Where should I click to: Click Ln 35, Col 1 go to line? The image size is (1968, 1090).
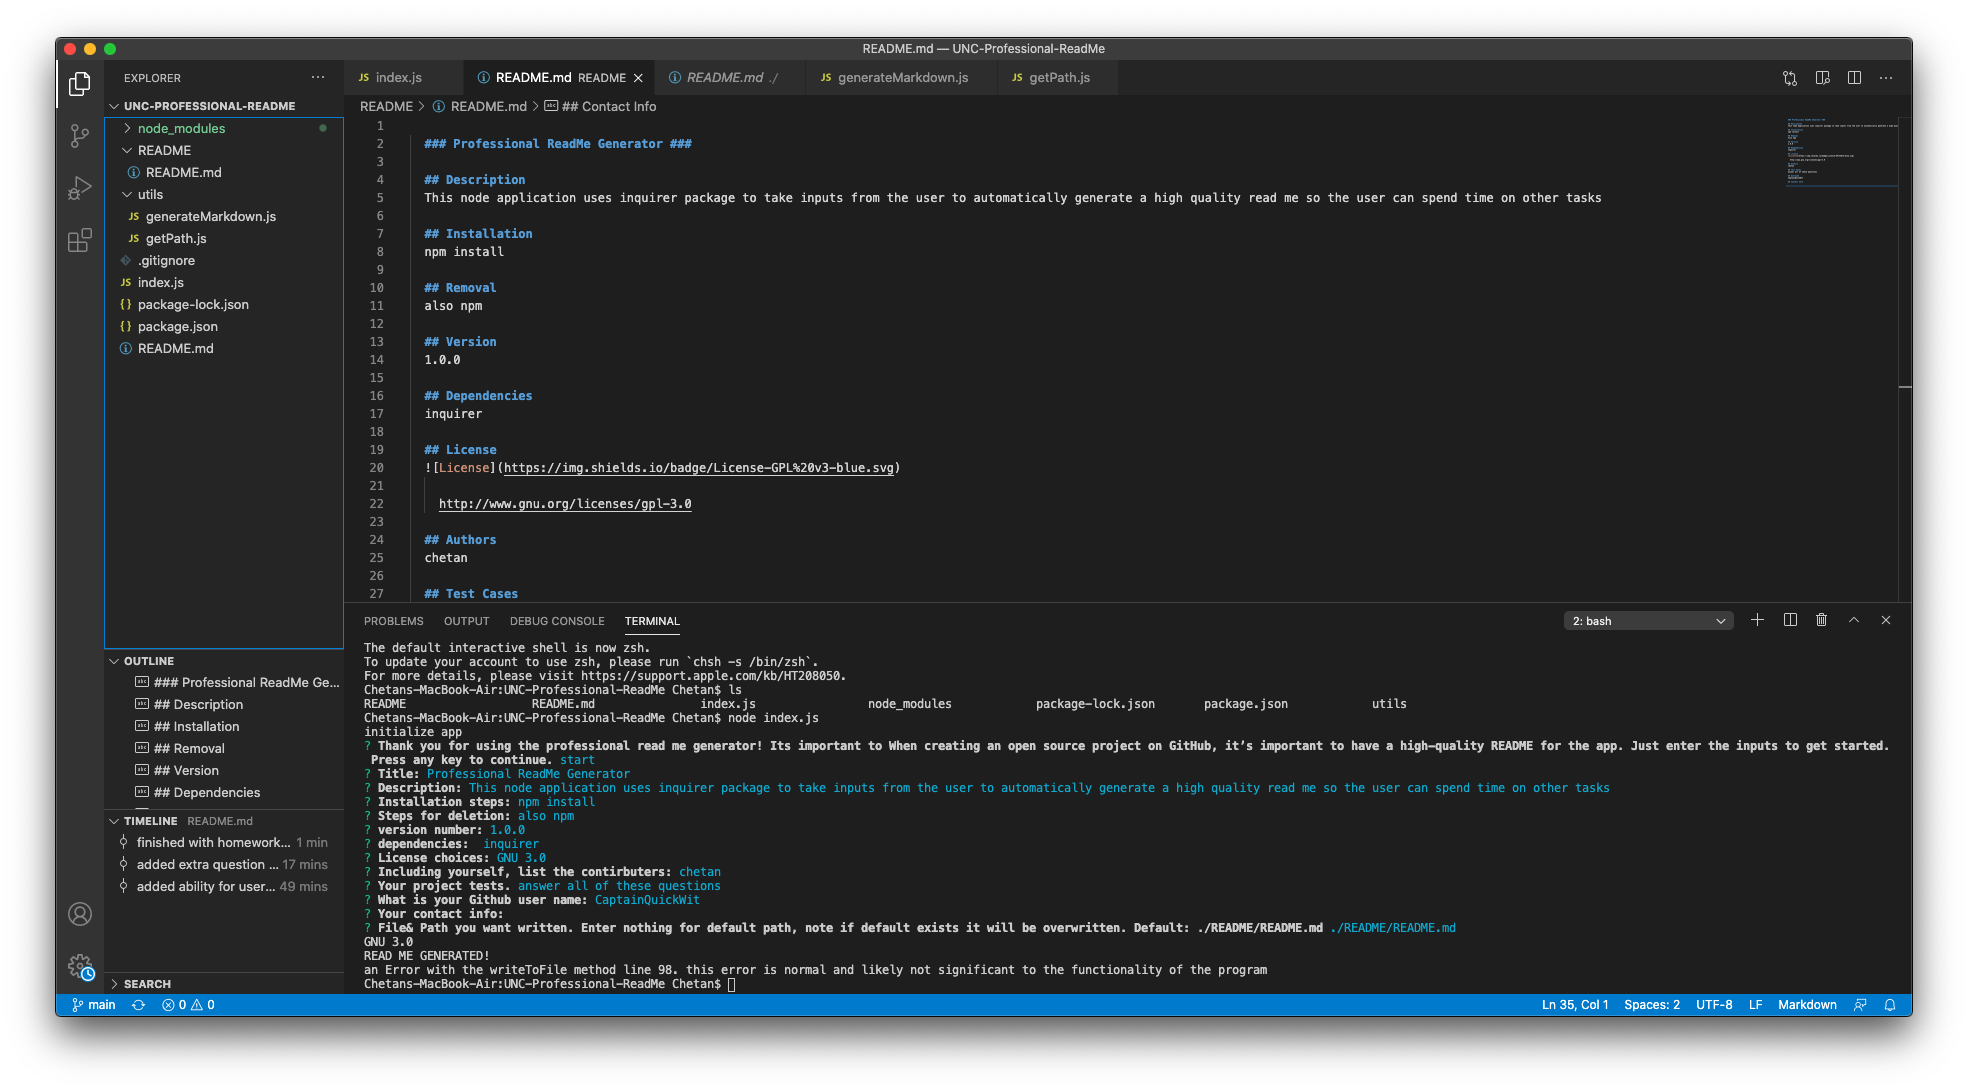(1575, 1005)
